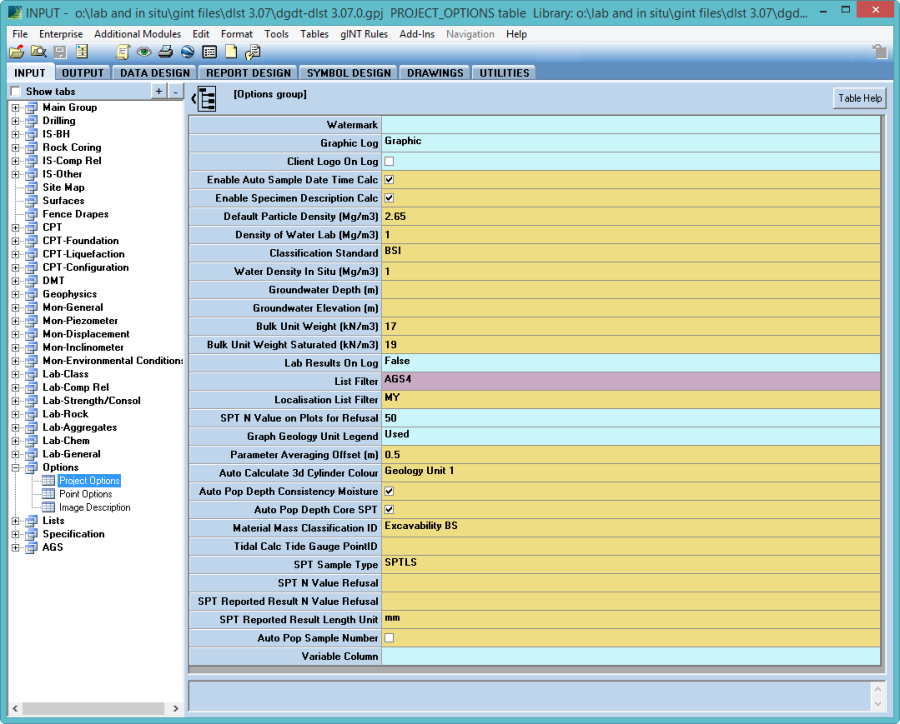Click the printer icon in toolbar
The width and height of the screenshot is (900, 724).
(x=166, y=52)
